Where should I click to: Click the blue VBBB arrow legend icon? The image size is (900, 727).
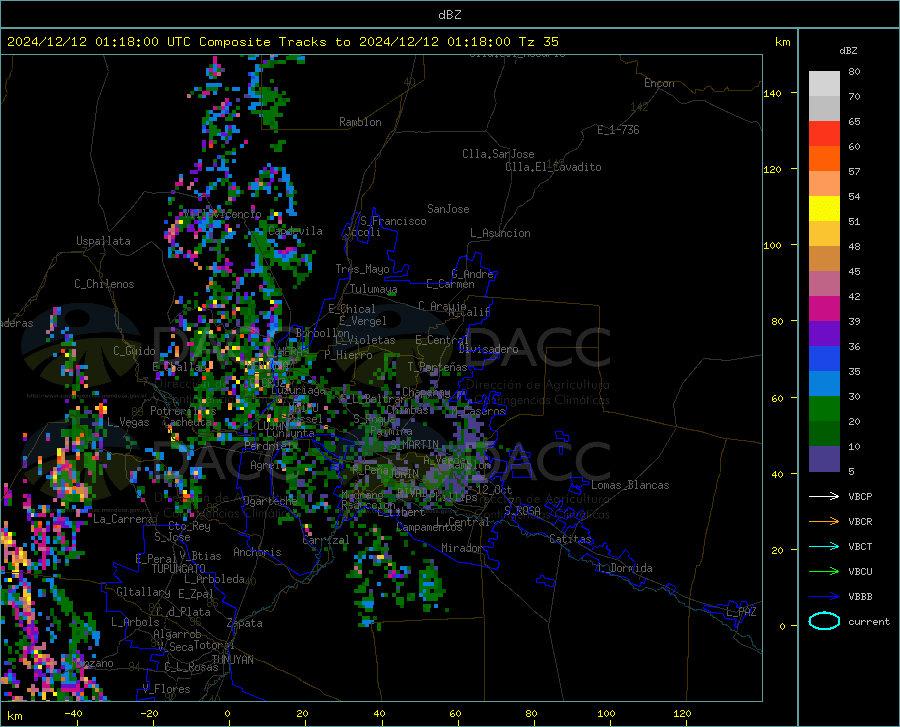[824, 597]
